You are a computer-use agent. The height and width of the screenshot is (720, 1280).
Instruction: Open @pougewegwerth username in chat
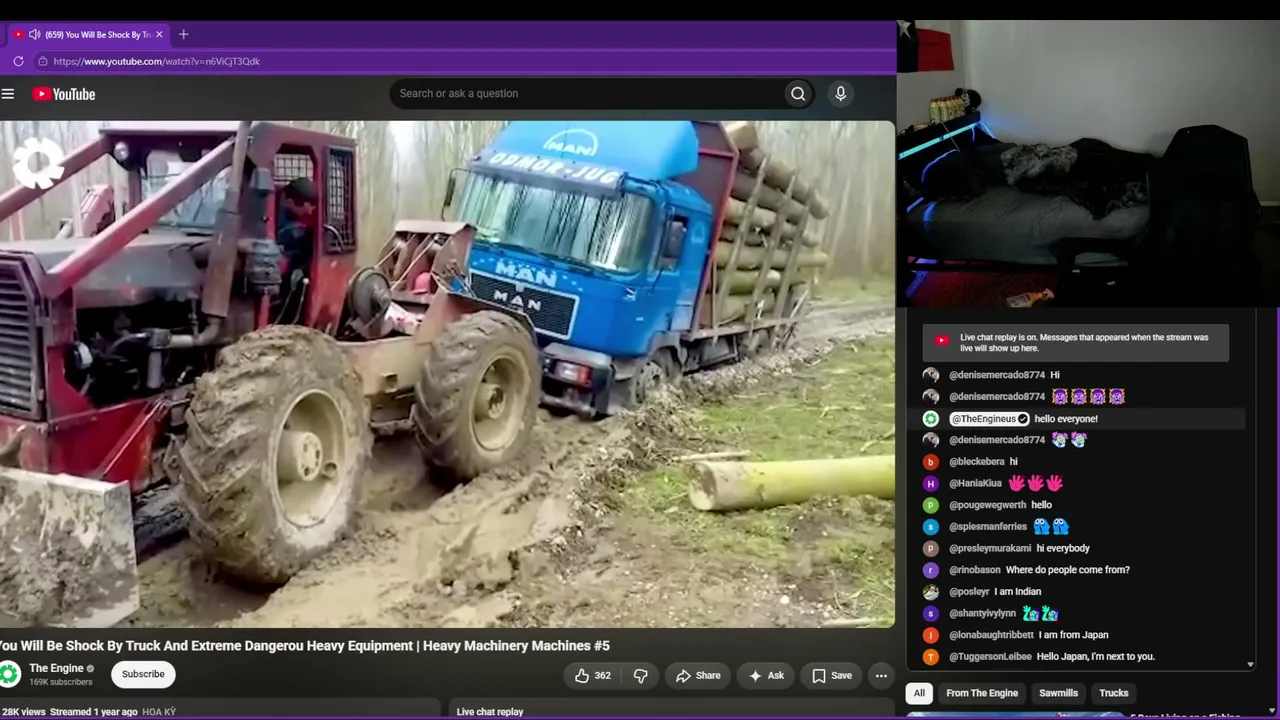click(988, 505)
